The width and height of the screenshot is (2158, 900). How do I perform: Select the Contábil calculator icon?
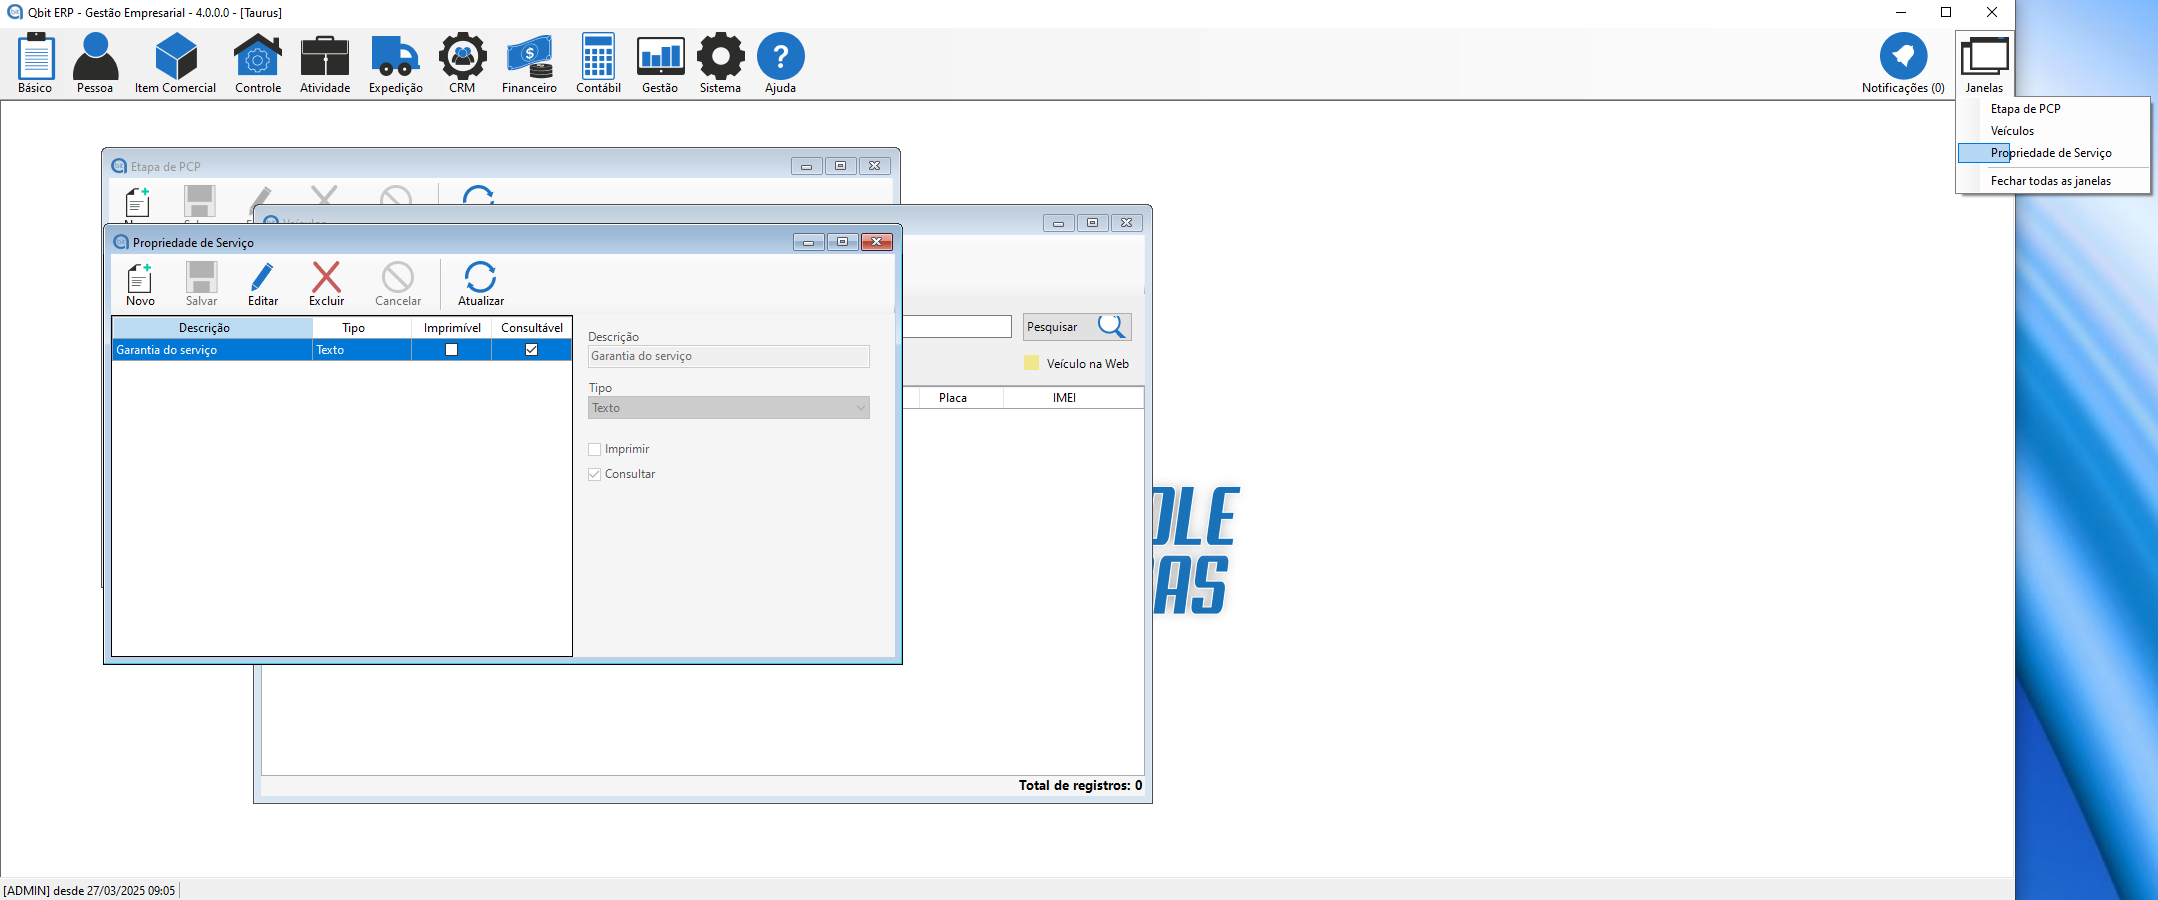598,57
